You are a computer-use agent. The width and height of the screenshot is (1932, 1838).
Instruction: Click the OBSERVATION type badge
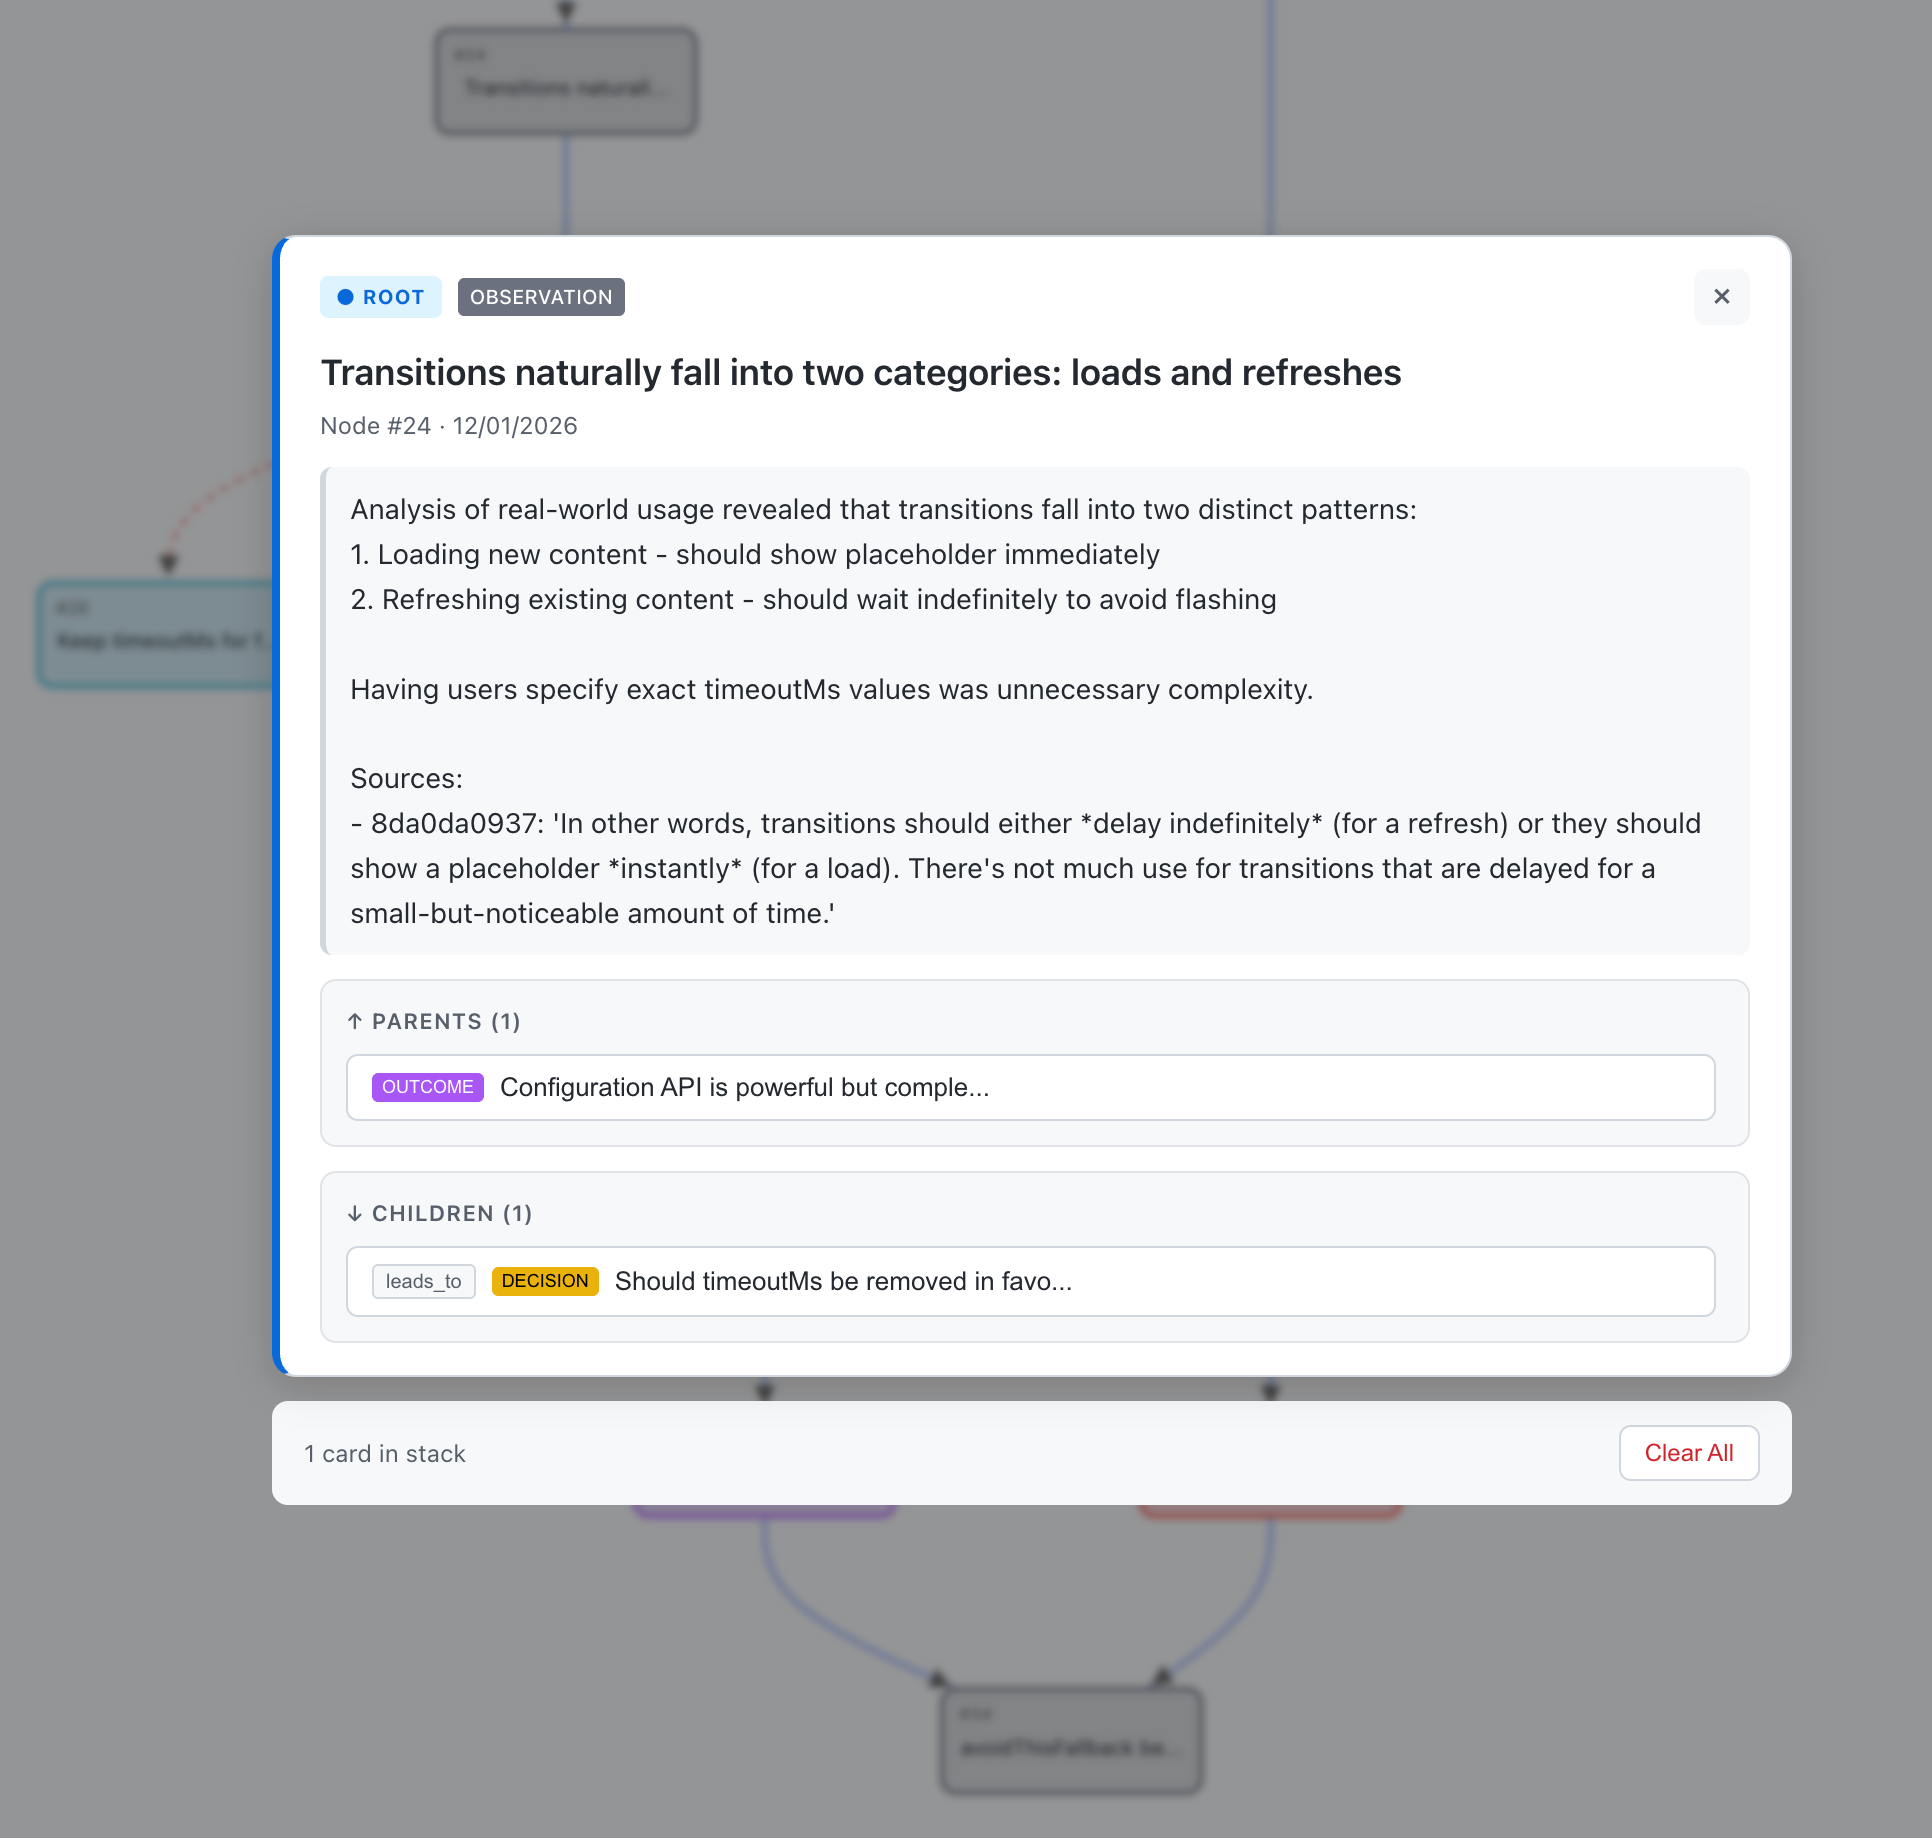[x=541, y=297]
